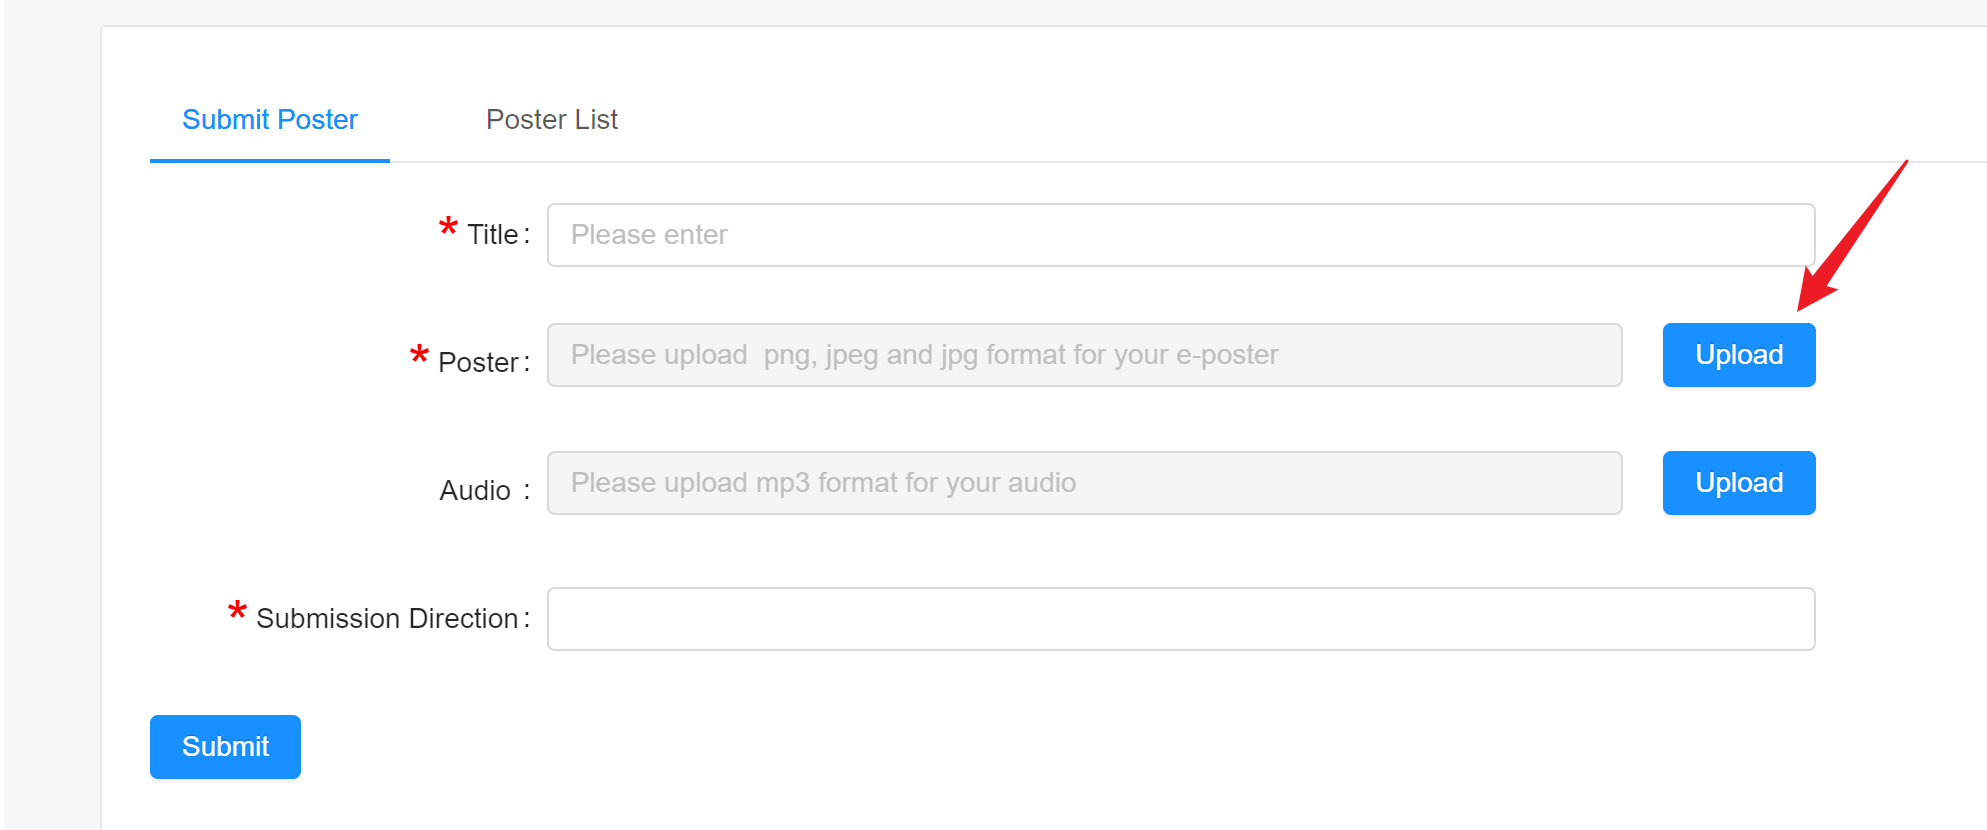Switch to the Poster List tab

pos(551,120)
